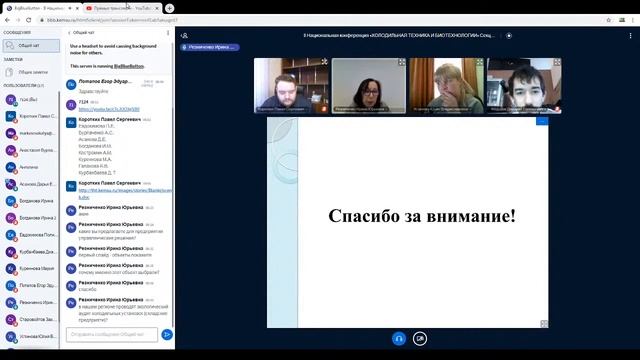Click talking indicator Резниченко Ирина

(x=210, y=47)
